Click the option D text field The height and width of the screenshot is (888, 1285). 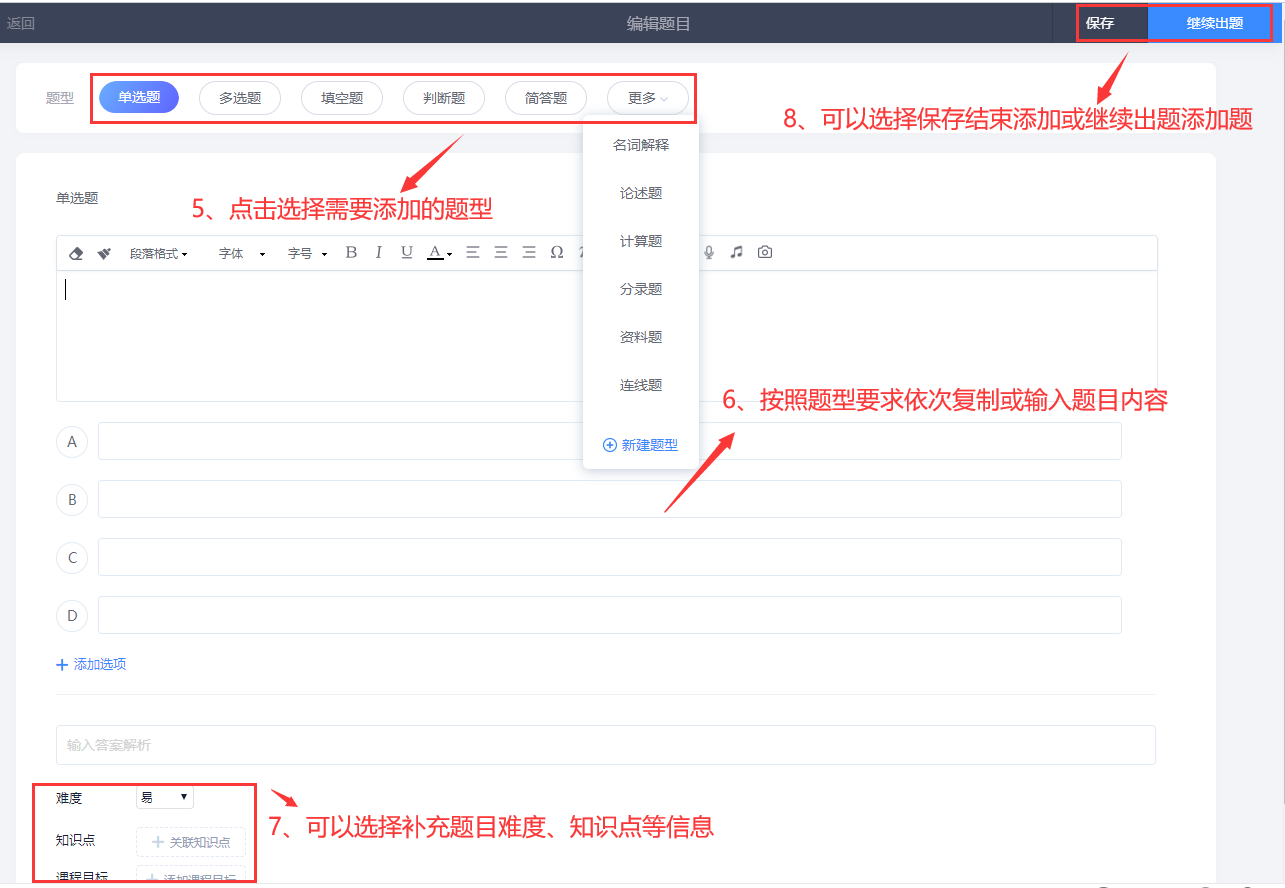(x=609, y=615)
